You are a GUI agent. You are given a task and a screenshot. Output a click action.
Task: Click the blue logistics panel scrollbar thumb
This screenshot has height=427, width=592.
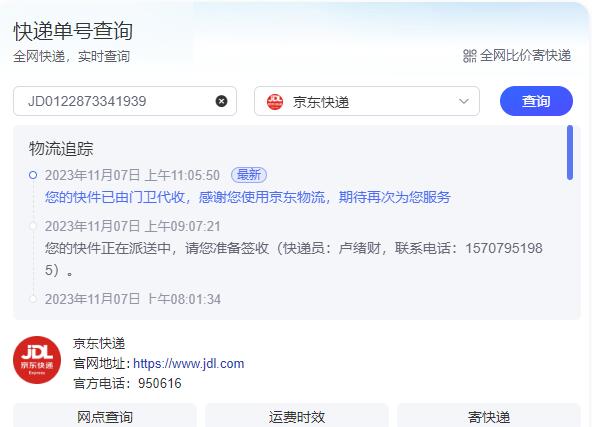coord(570,153)
